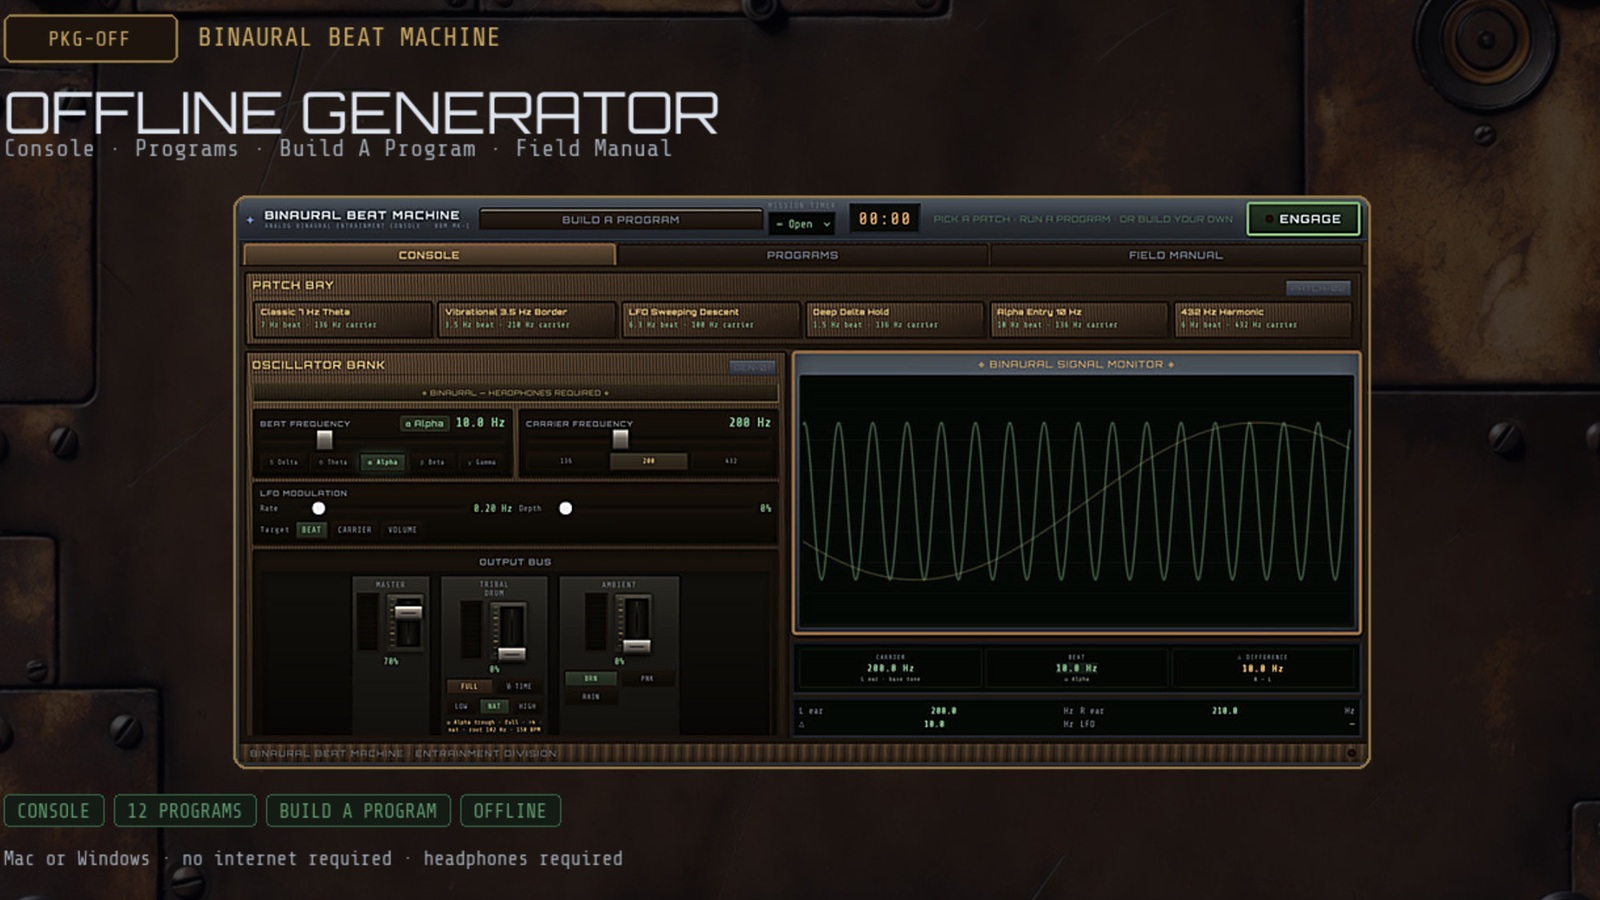Select Brown ambient noise
Screen dimensions: 1600x900
click(591, 679)
